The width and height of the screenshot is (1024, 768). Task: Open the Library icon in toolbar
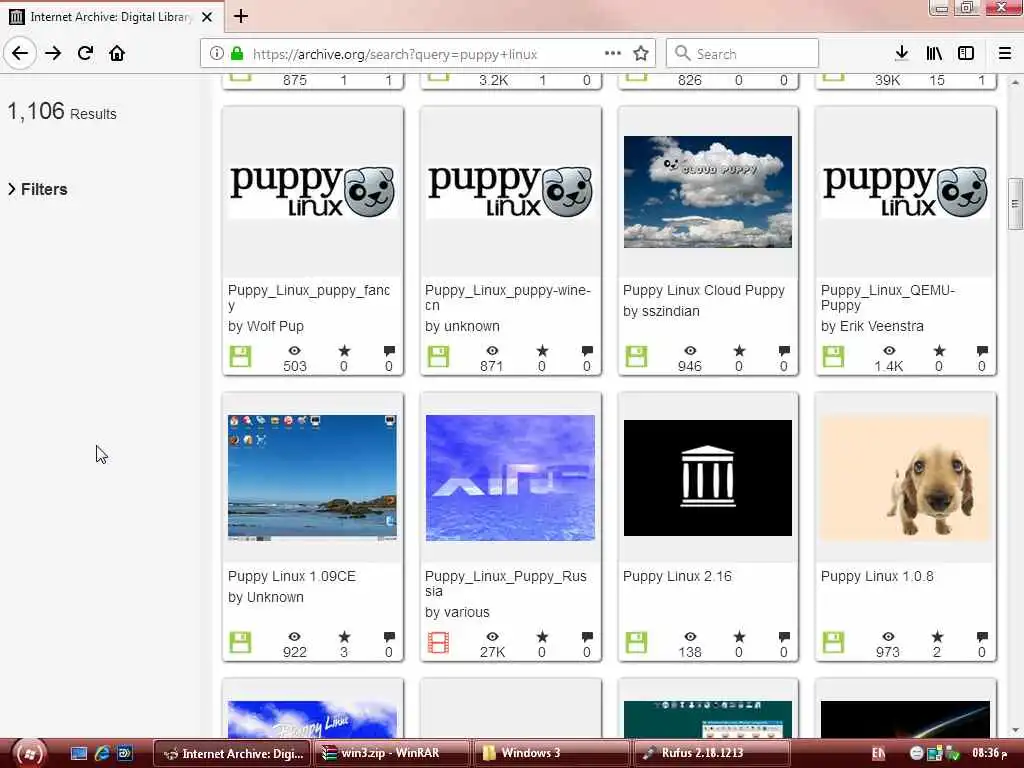(934, 54)
